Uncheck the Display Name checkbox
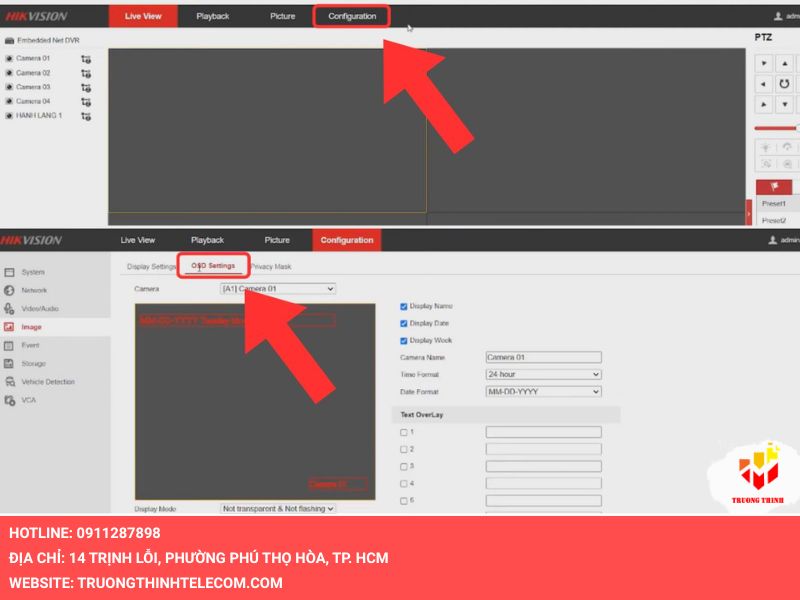Screen dimensions: 800x600 click(404, 307)
